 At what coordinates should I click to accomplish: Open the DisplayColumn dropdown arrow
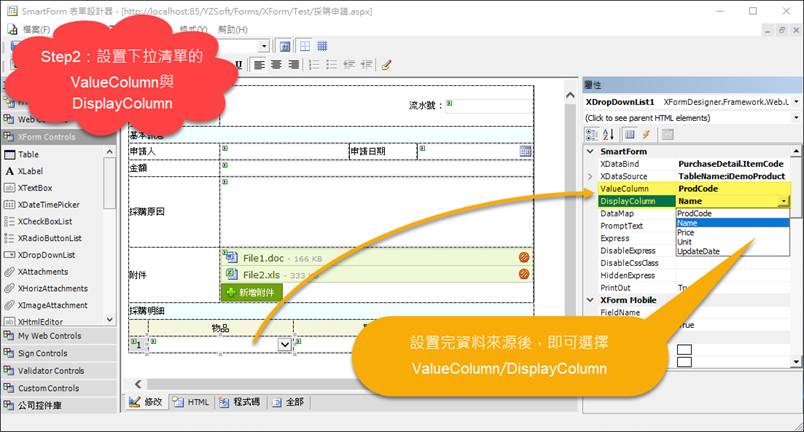point(783,201)
